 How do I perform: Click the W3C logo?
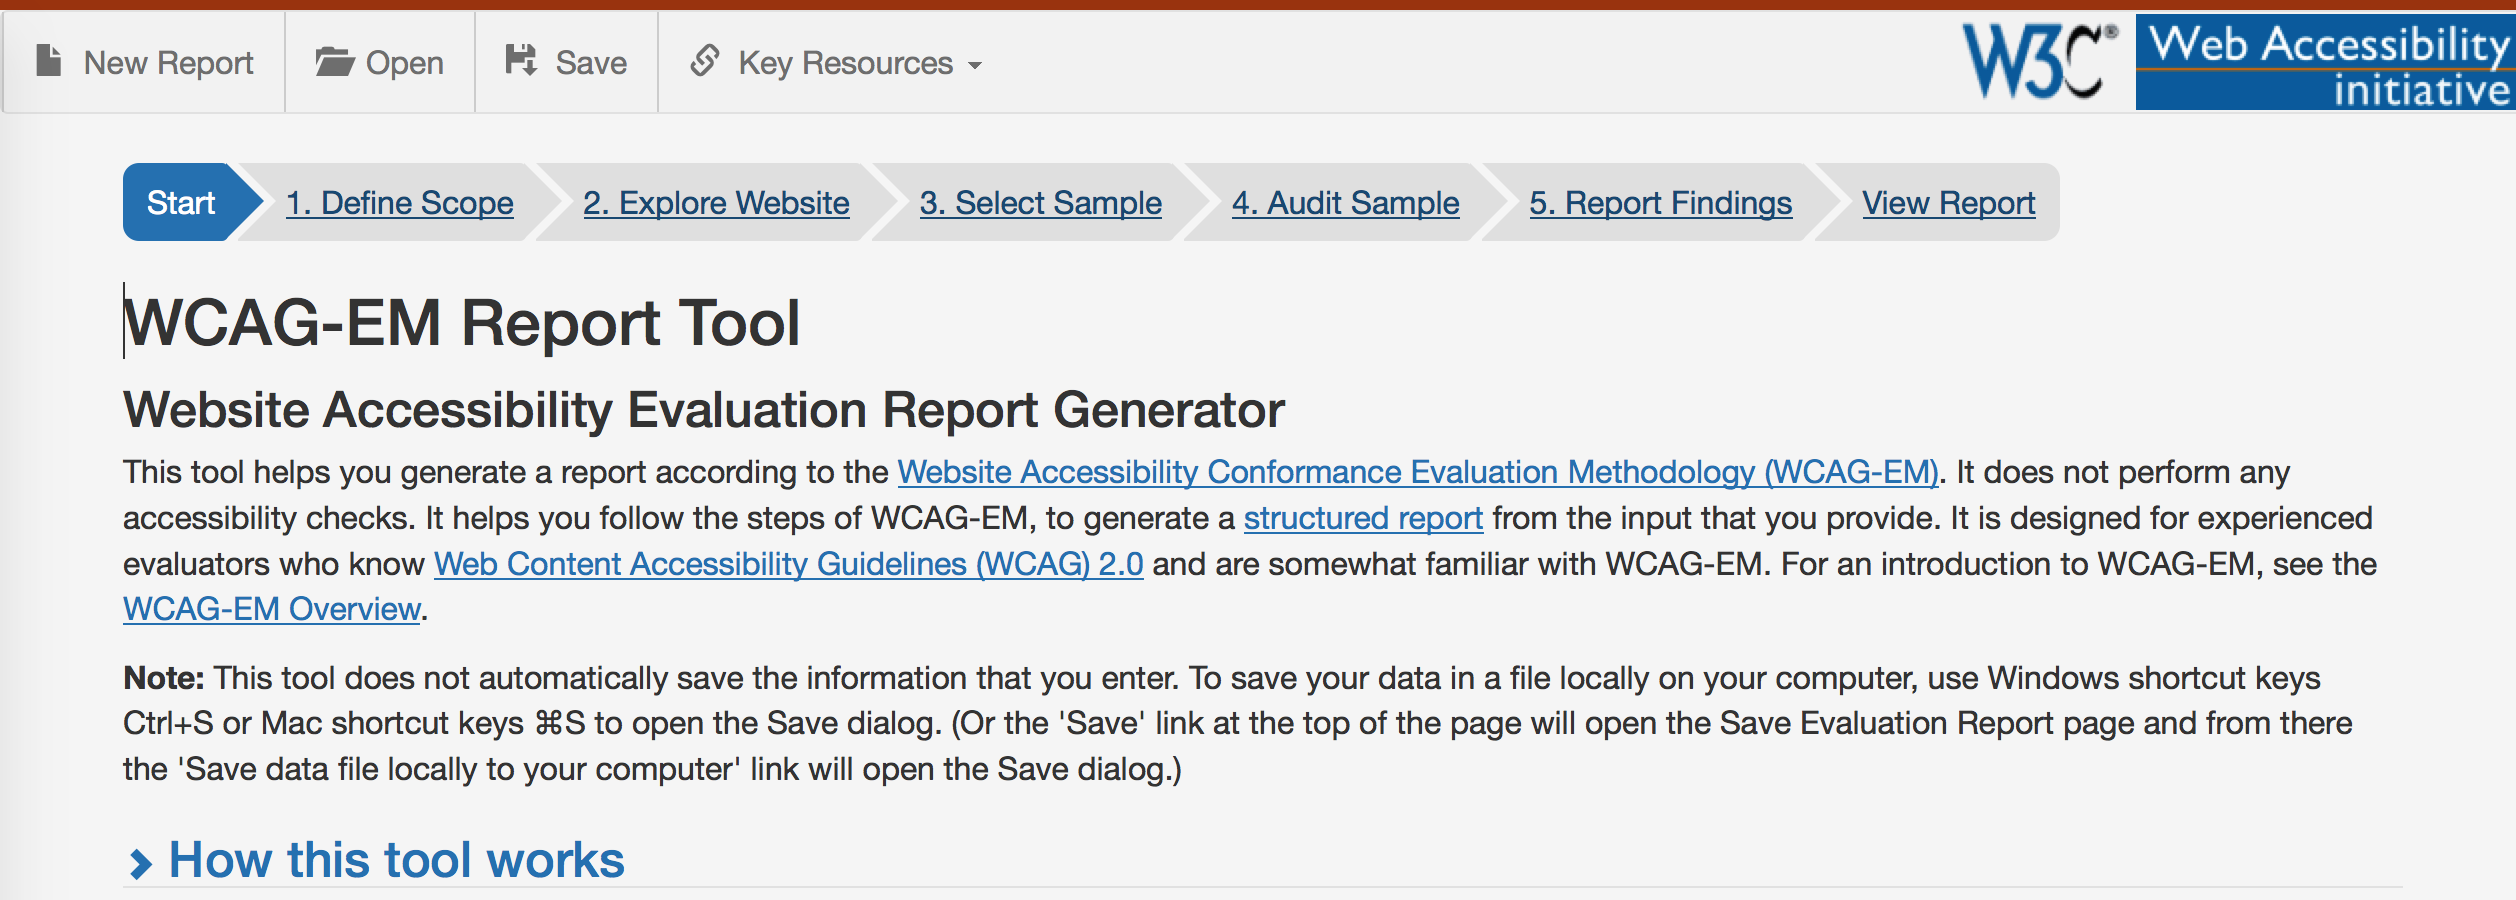2039,62
